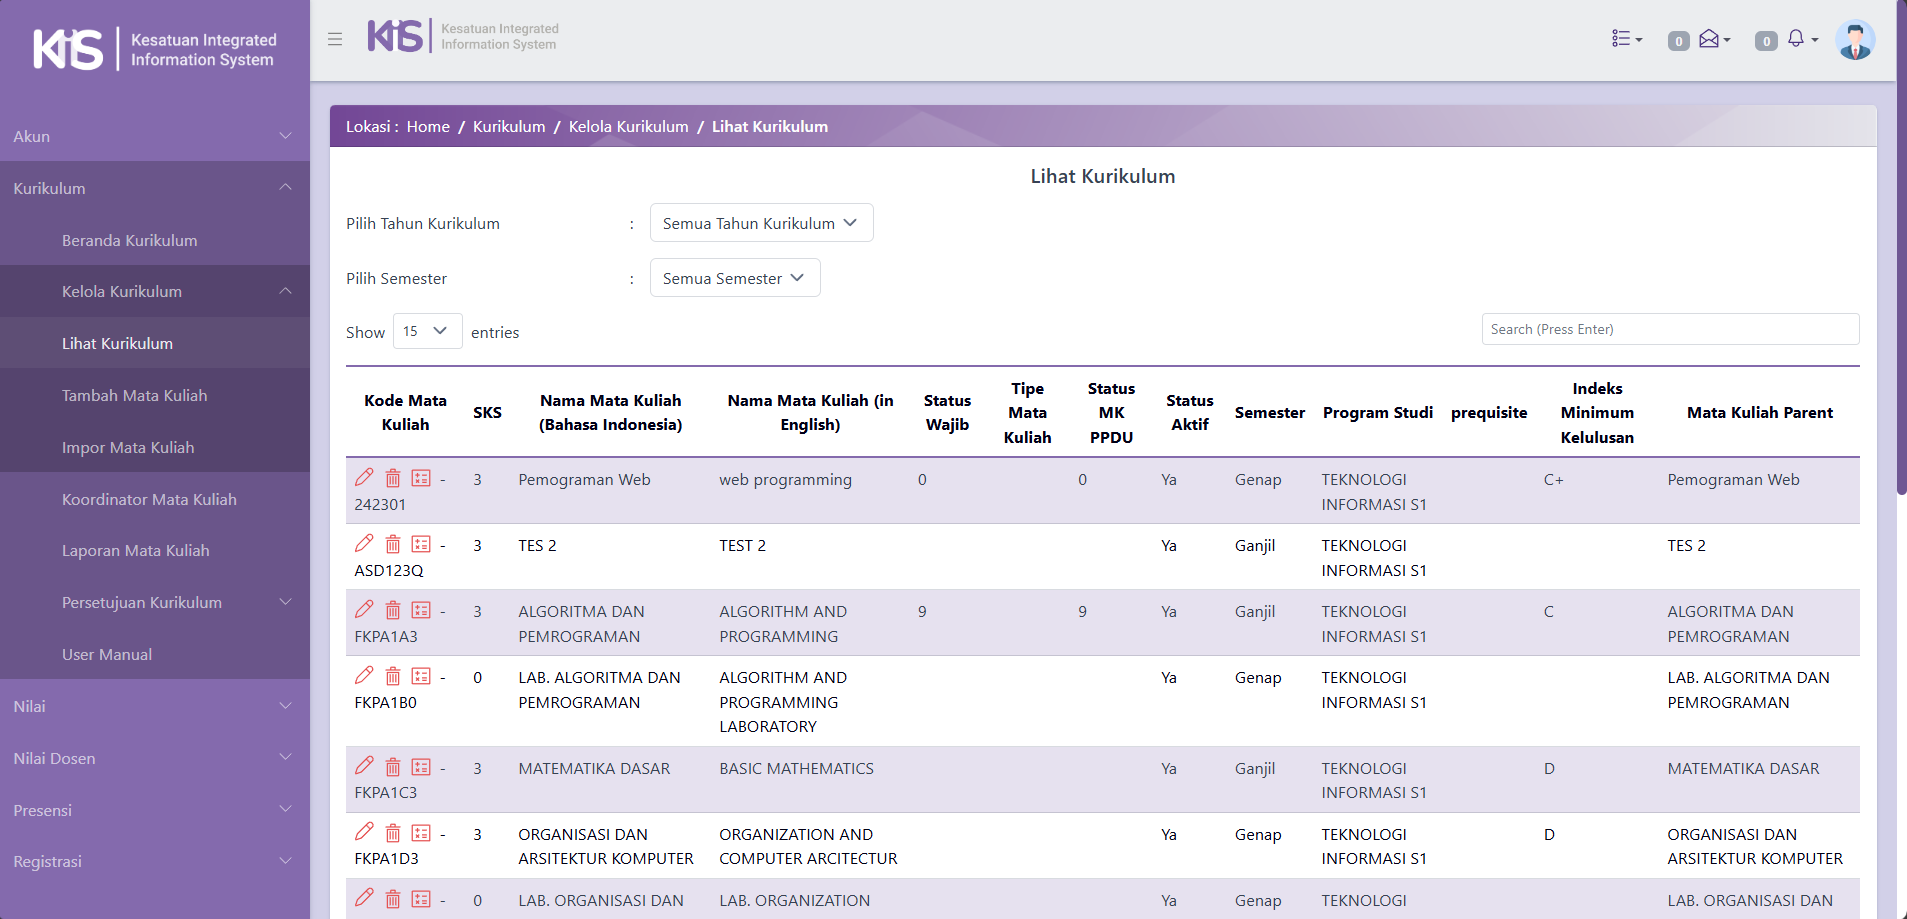
Task: Click trash icon for MATEMATIKA DASAR row
Action: pos(393,767)
